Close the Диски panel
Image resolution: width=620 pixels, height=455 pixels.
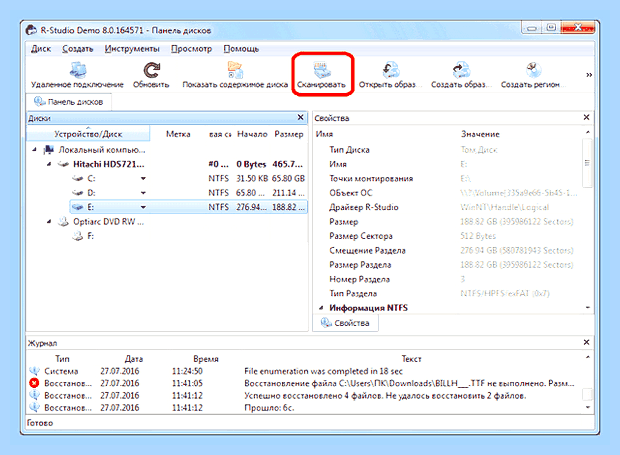301,117
